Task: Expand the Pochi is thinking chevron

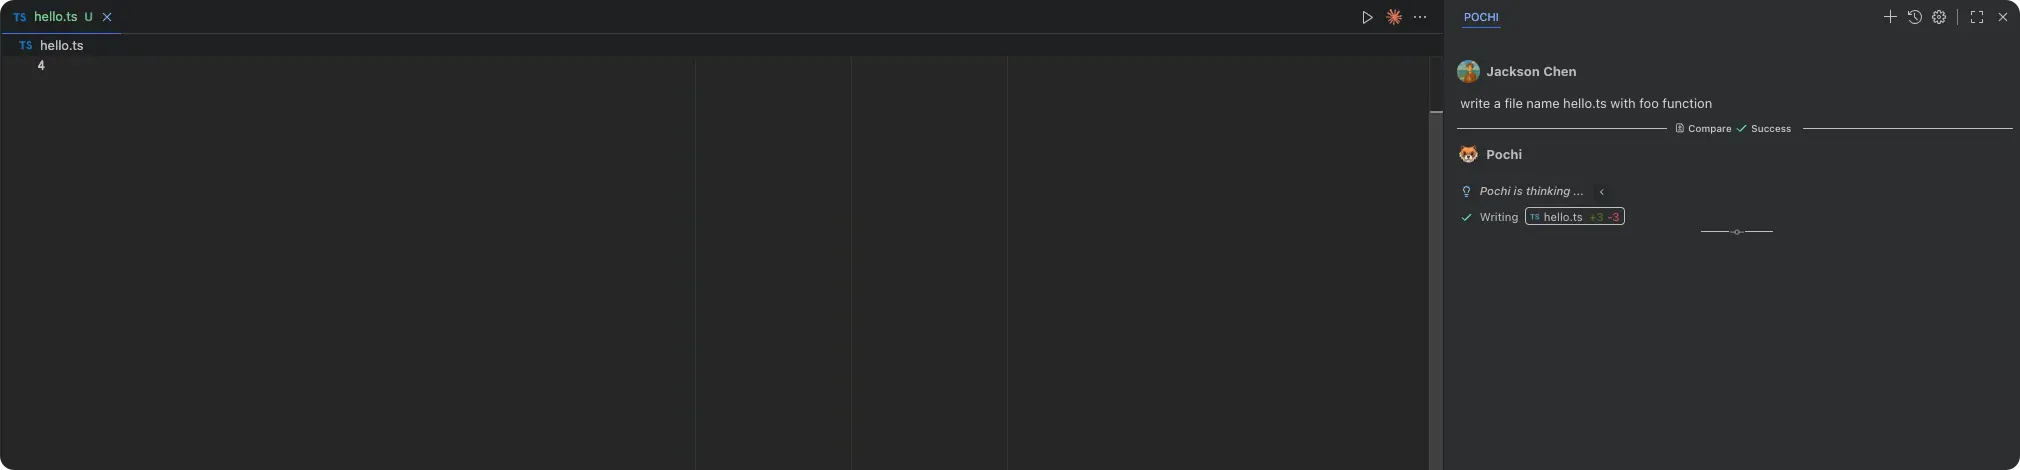Action: point(1601,192)
